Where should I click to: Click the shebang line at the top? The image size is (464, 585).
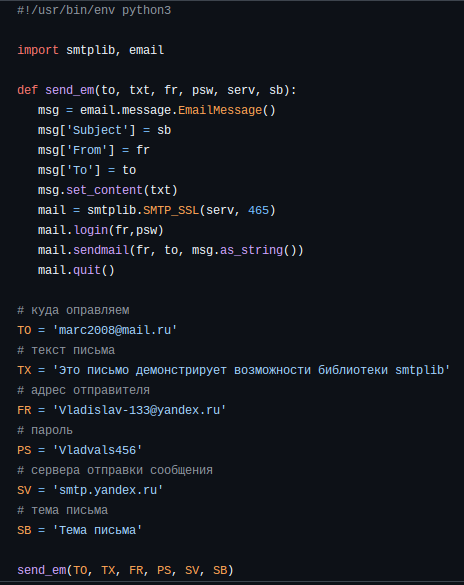tap(94, 10)
